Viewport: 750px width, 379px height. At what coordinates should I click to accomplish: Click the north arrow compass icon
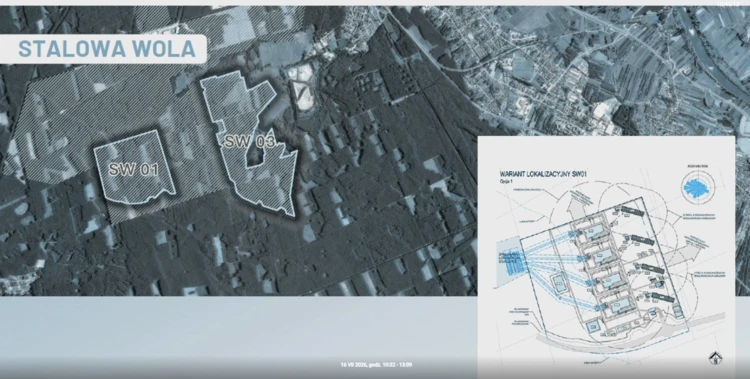[716, 358]
